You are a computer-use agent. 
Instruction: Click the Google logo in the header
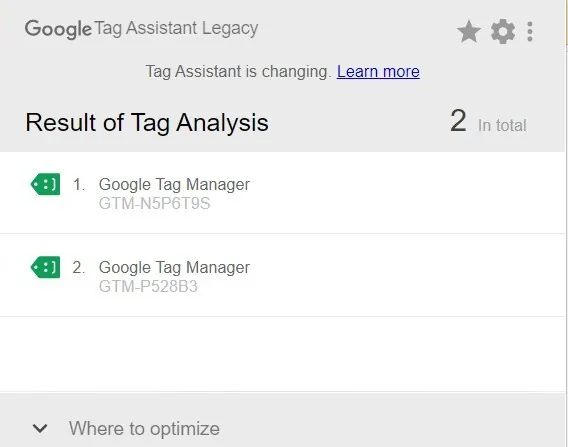tap(58, 29)
